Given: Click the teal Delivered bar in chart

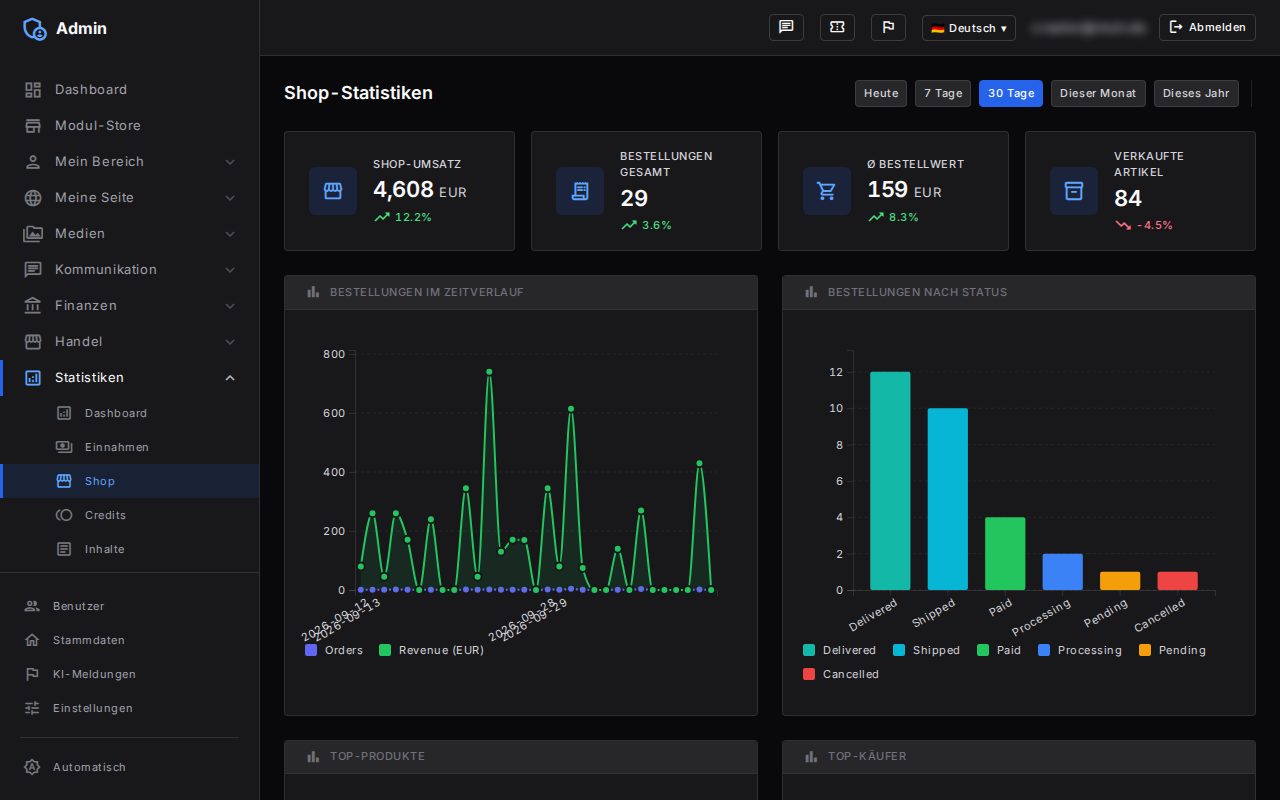Looking at the screenshot, I should point(890,481).
